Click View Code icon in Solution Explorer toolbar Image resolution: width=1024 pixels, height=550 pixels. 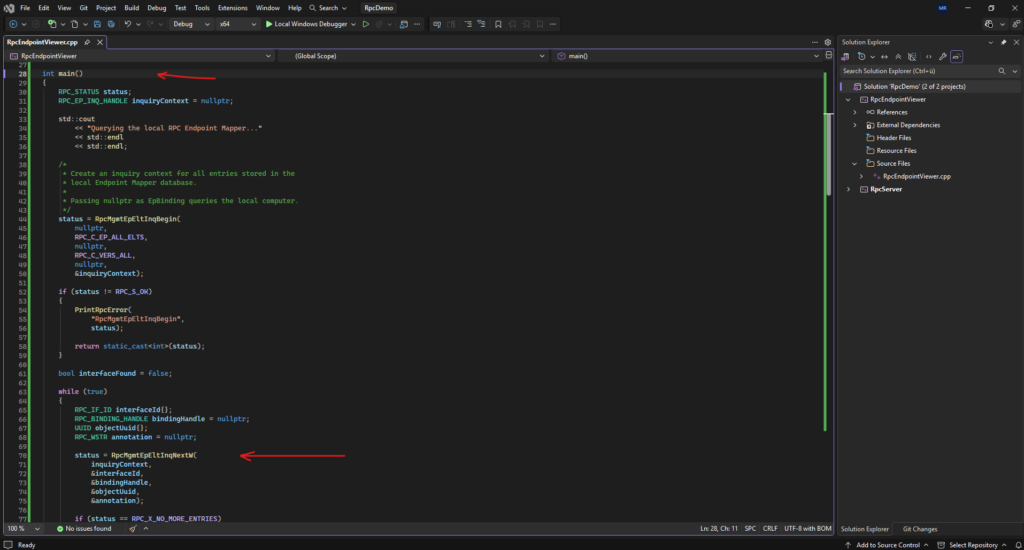(929, 57)
